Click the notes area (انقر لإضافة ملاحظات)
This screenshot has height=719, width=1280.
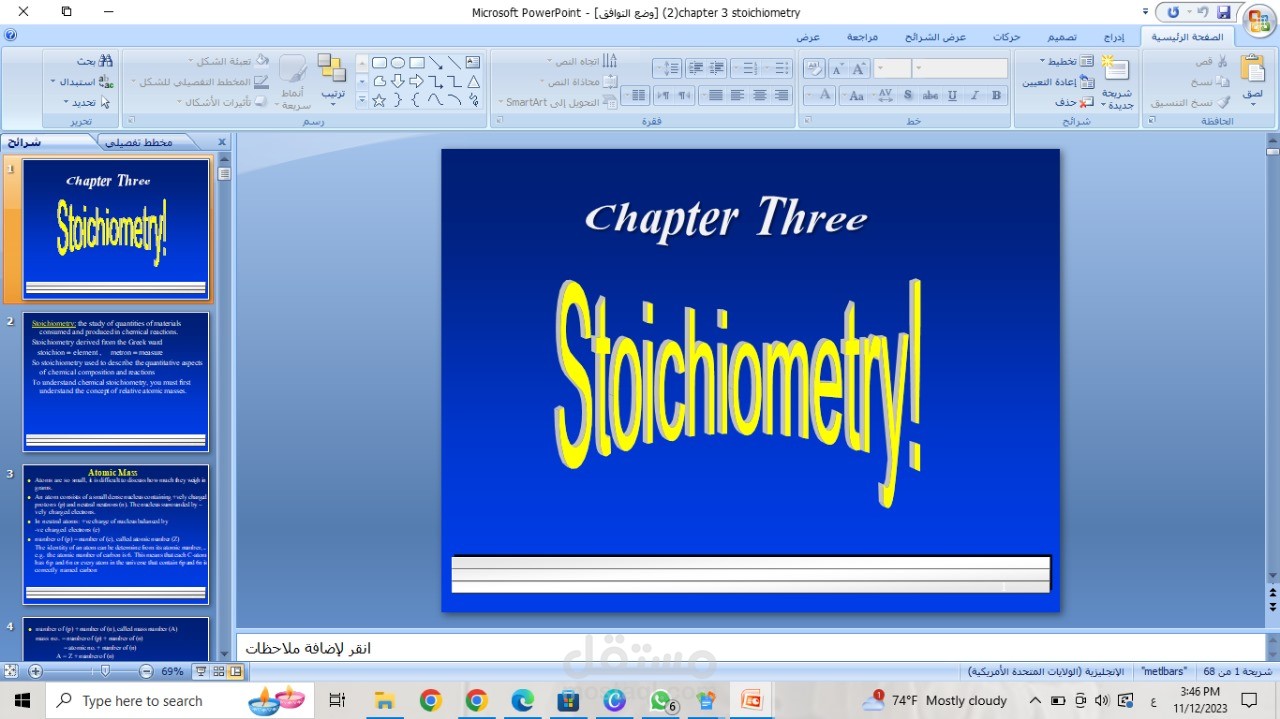pos(750,648)
